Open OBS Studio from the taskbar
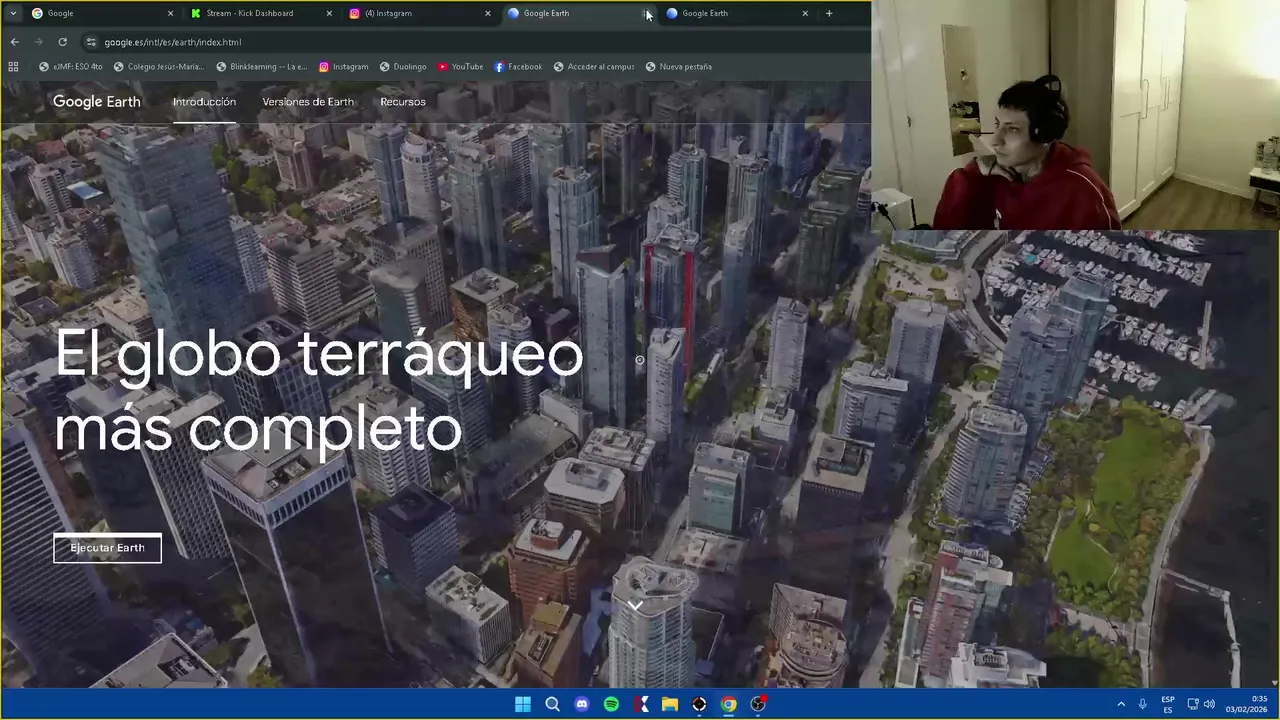 coord(758,704)
